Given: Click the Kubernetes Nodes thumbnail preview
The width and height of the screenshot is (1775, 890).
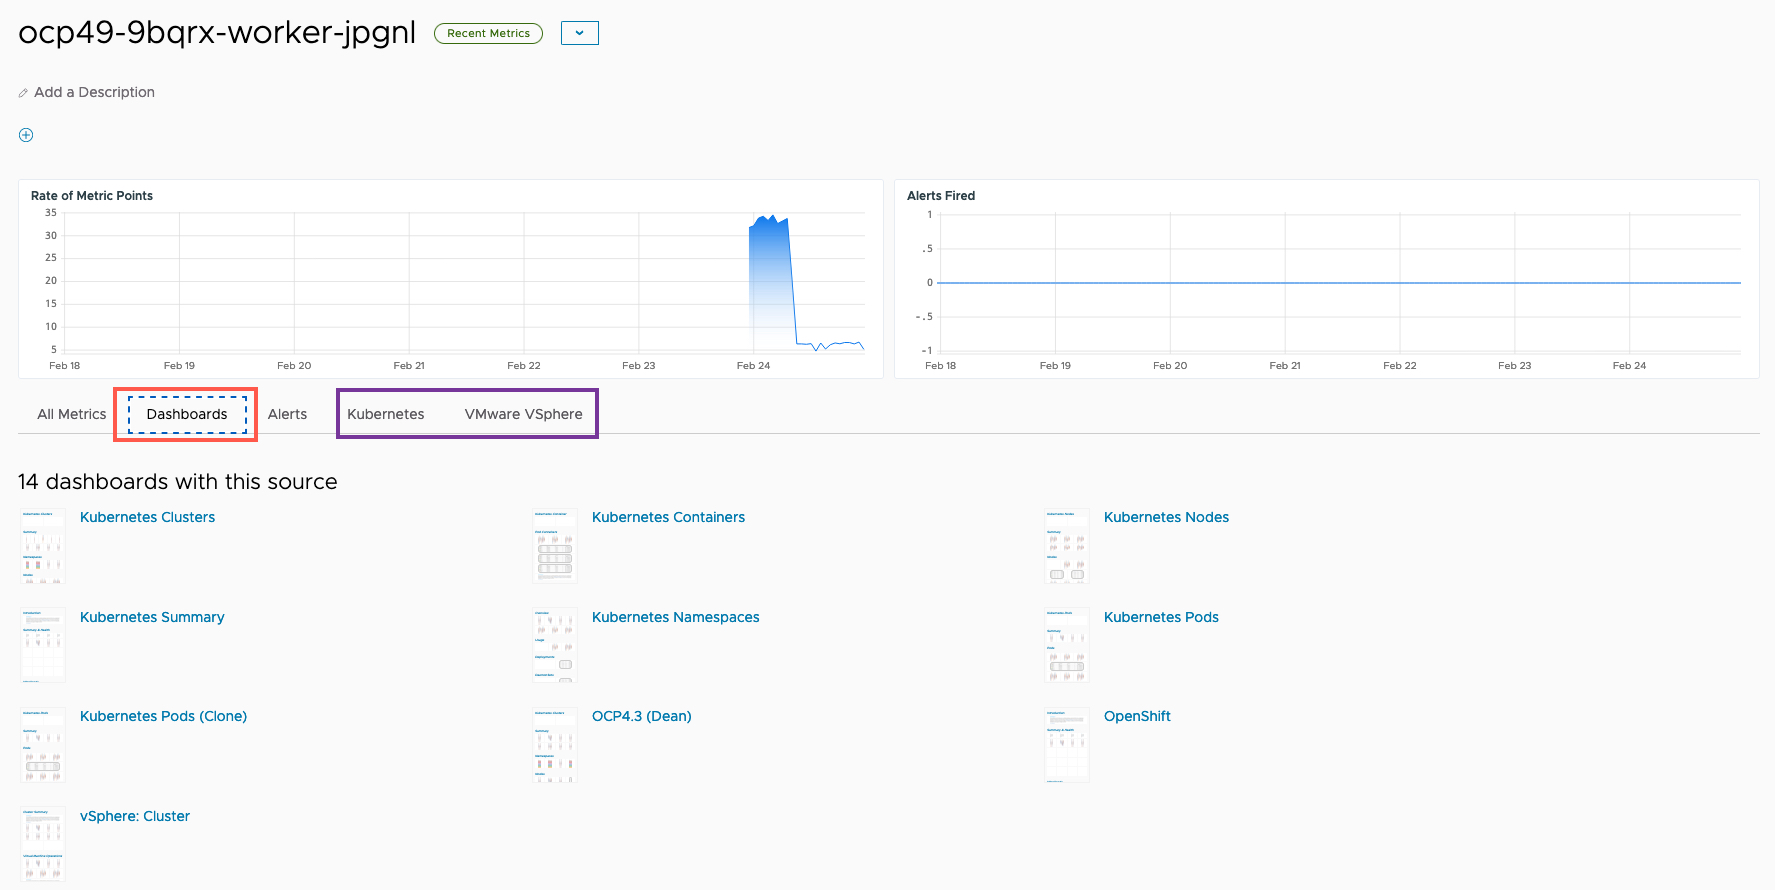Looking at the screenshot, I should [1067, 546].
